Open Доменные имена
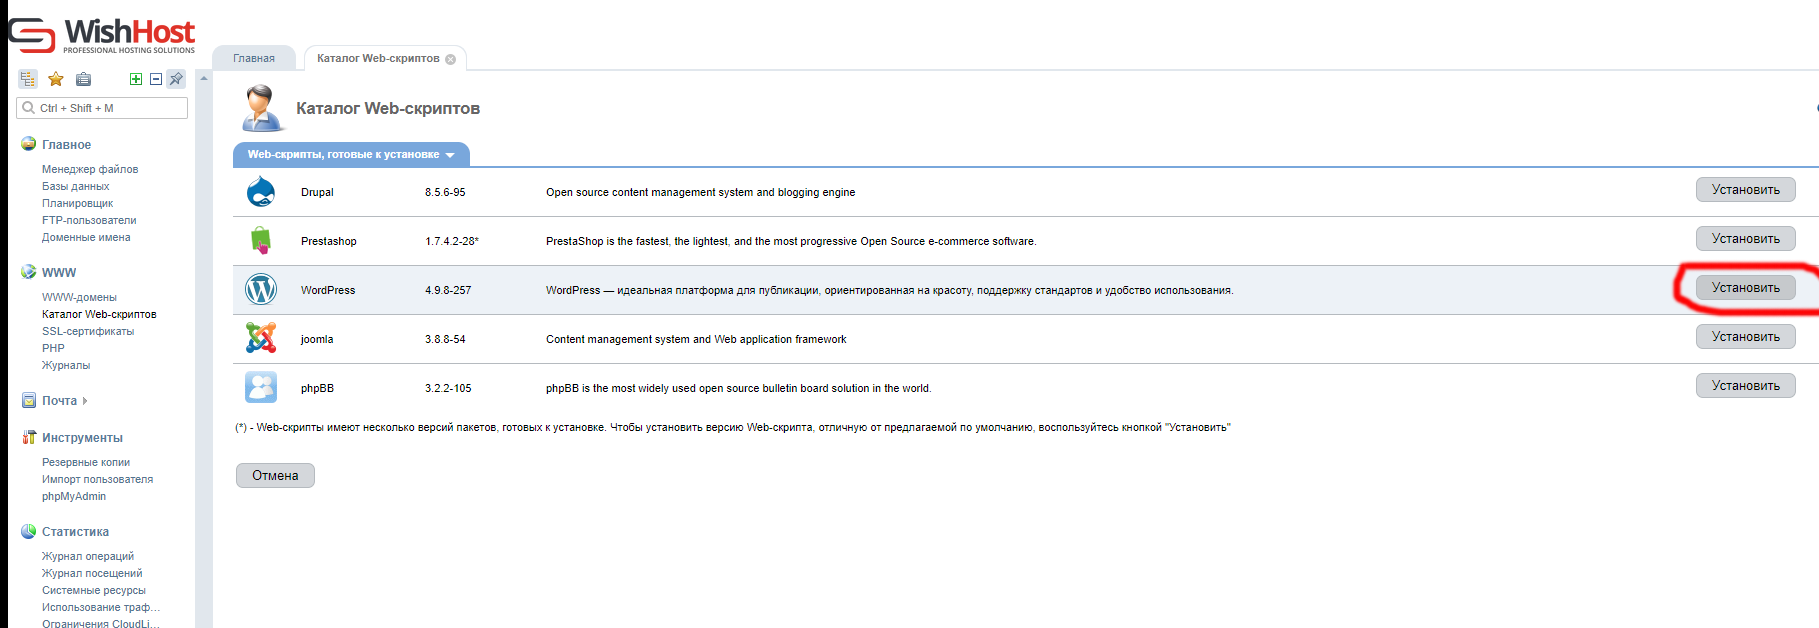Screen dimensions: 1819x628 (86, 237)
